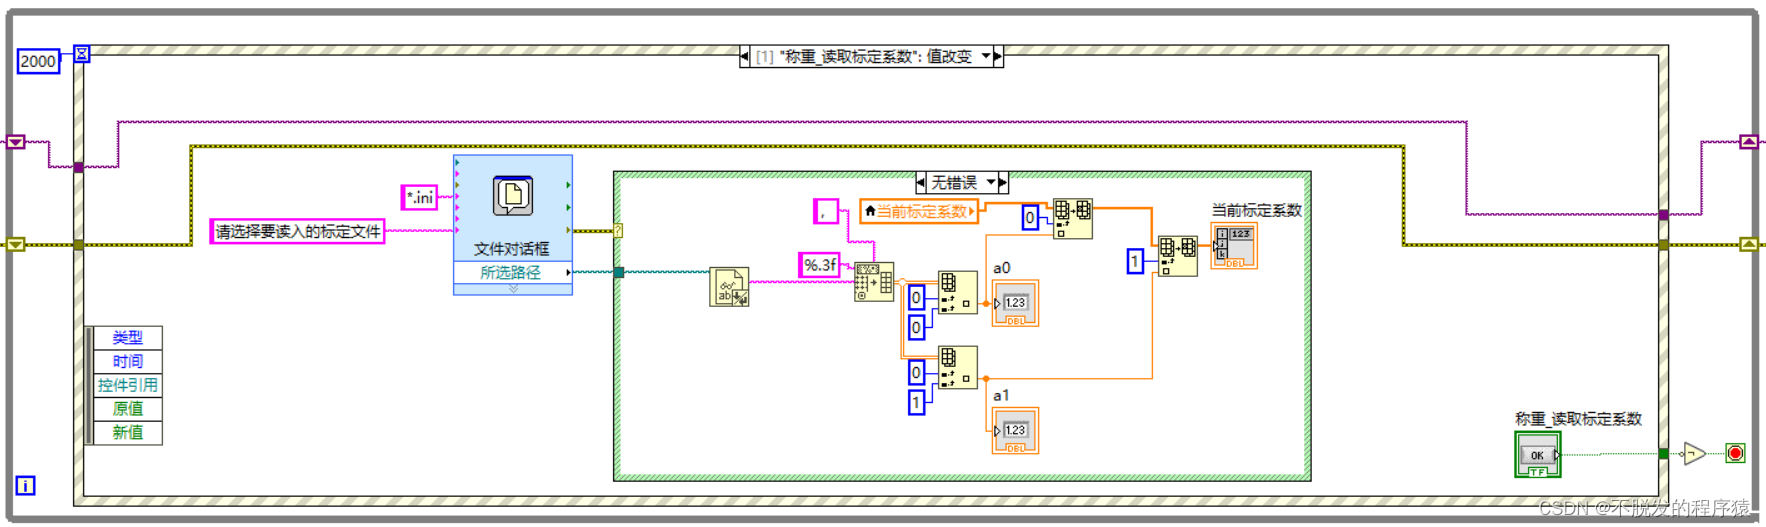Screen dimensions: 1766x527
Task: Click Replace Array Subset wired to index 0
Action: point(1072,218)
